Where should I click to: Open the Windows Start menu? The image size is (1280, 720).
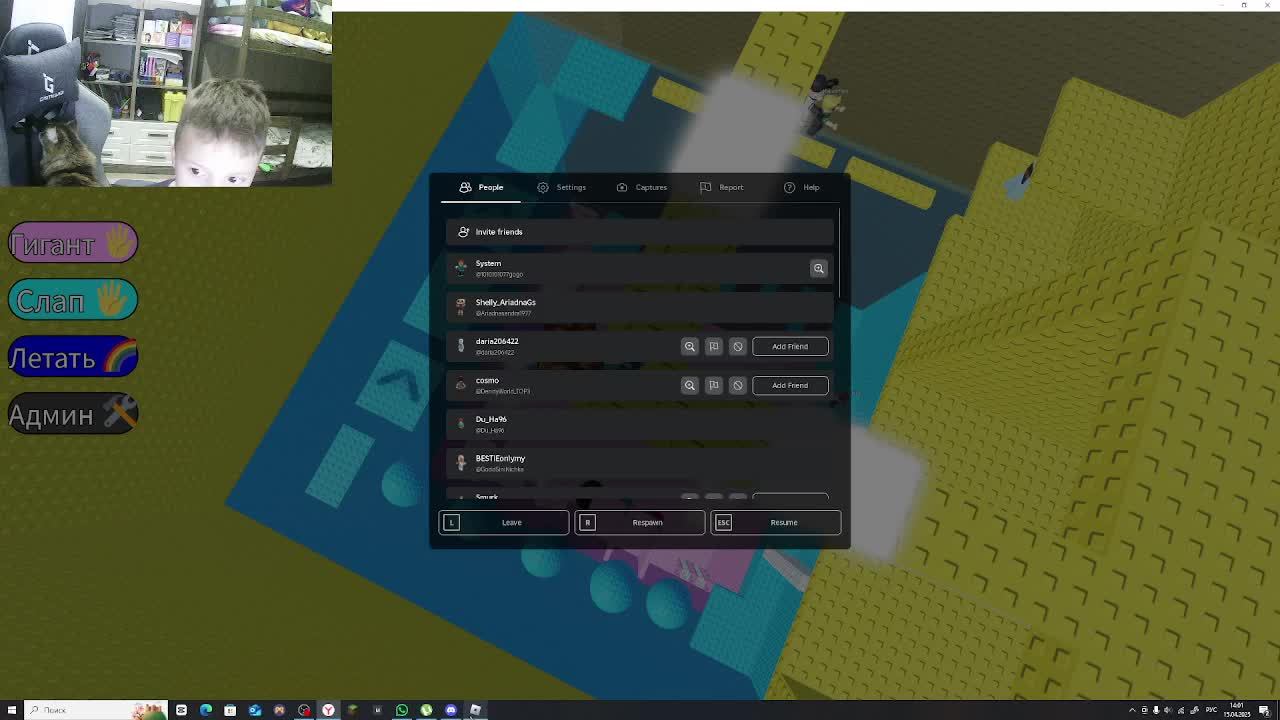(12, 710)
